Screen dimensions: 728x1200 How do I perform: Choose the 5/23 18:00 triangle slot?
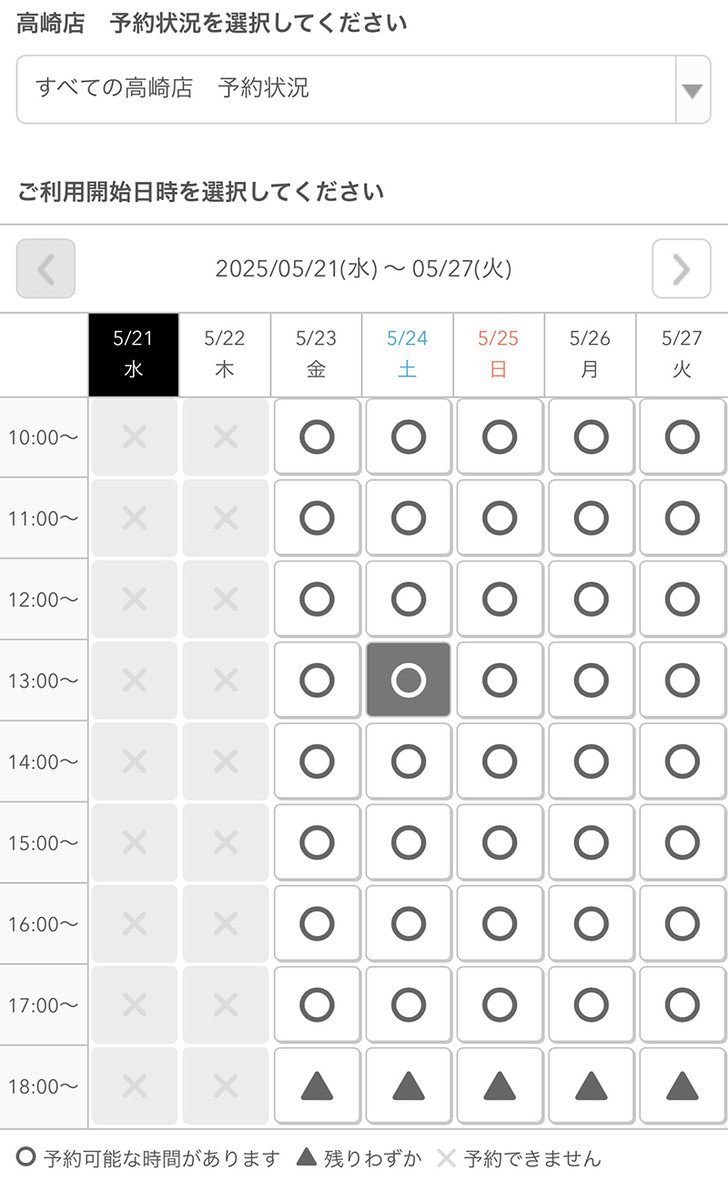pyautogui.click(x=317, y=1086)
